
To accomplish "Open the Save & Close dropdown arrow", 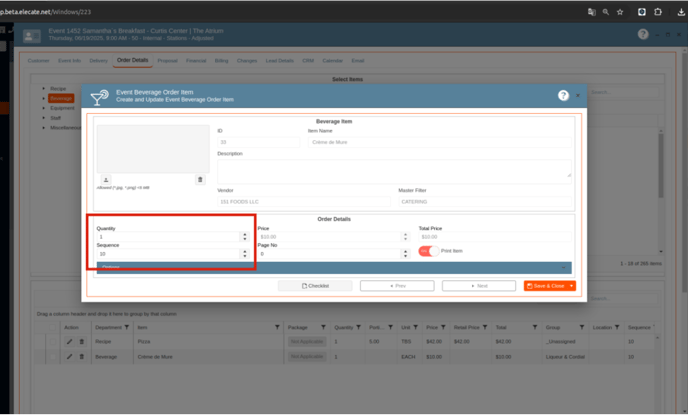I will [571, 286].
